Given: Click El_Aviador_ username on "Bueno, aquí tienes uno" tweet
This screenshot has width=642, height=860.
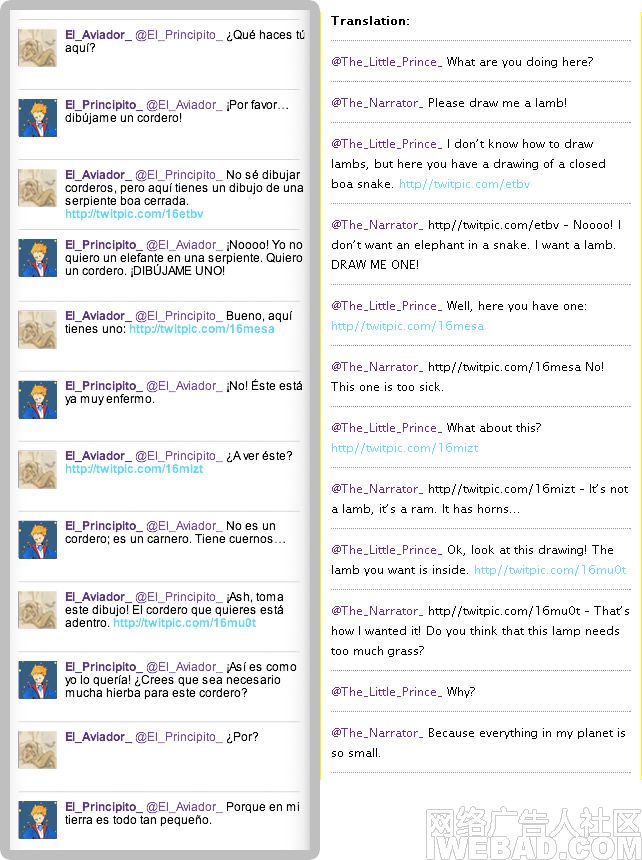Looking at the screenshot, I should 98,316.
